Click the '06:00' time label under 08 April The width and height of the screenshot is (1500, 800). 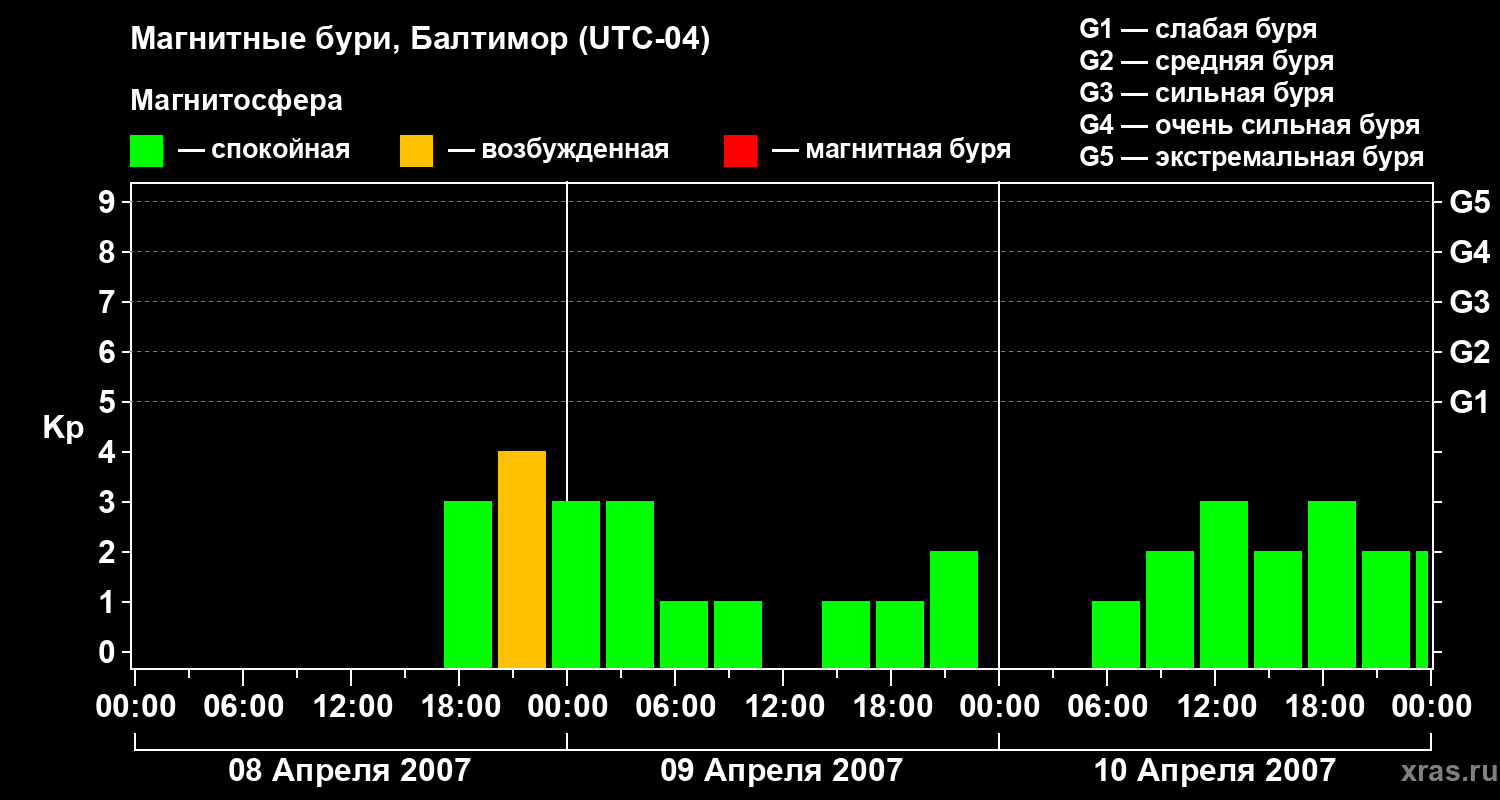[x=244, y=707]
